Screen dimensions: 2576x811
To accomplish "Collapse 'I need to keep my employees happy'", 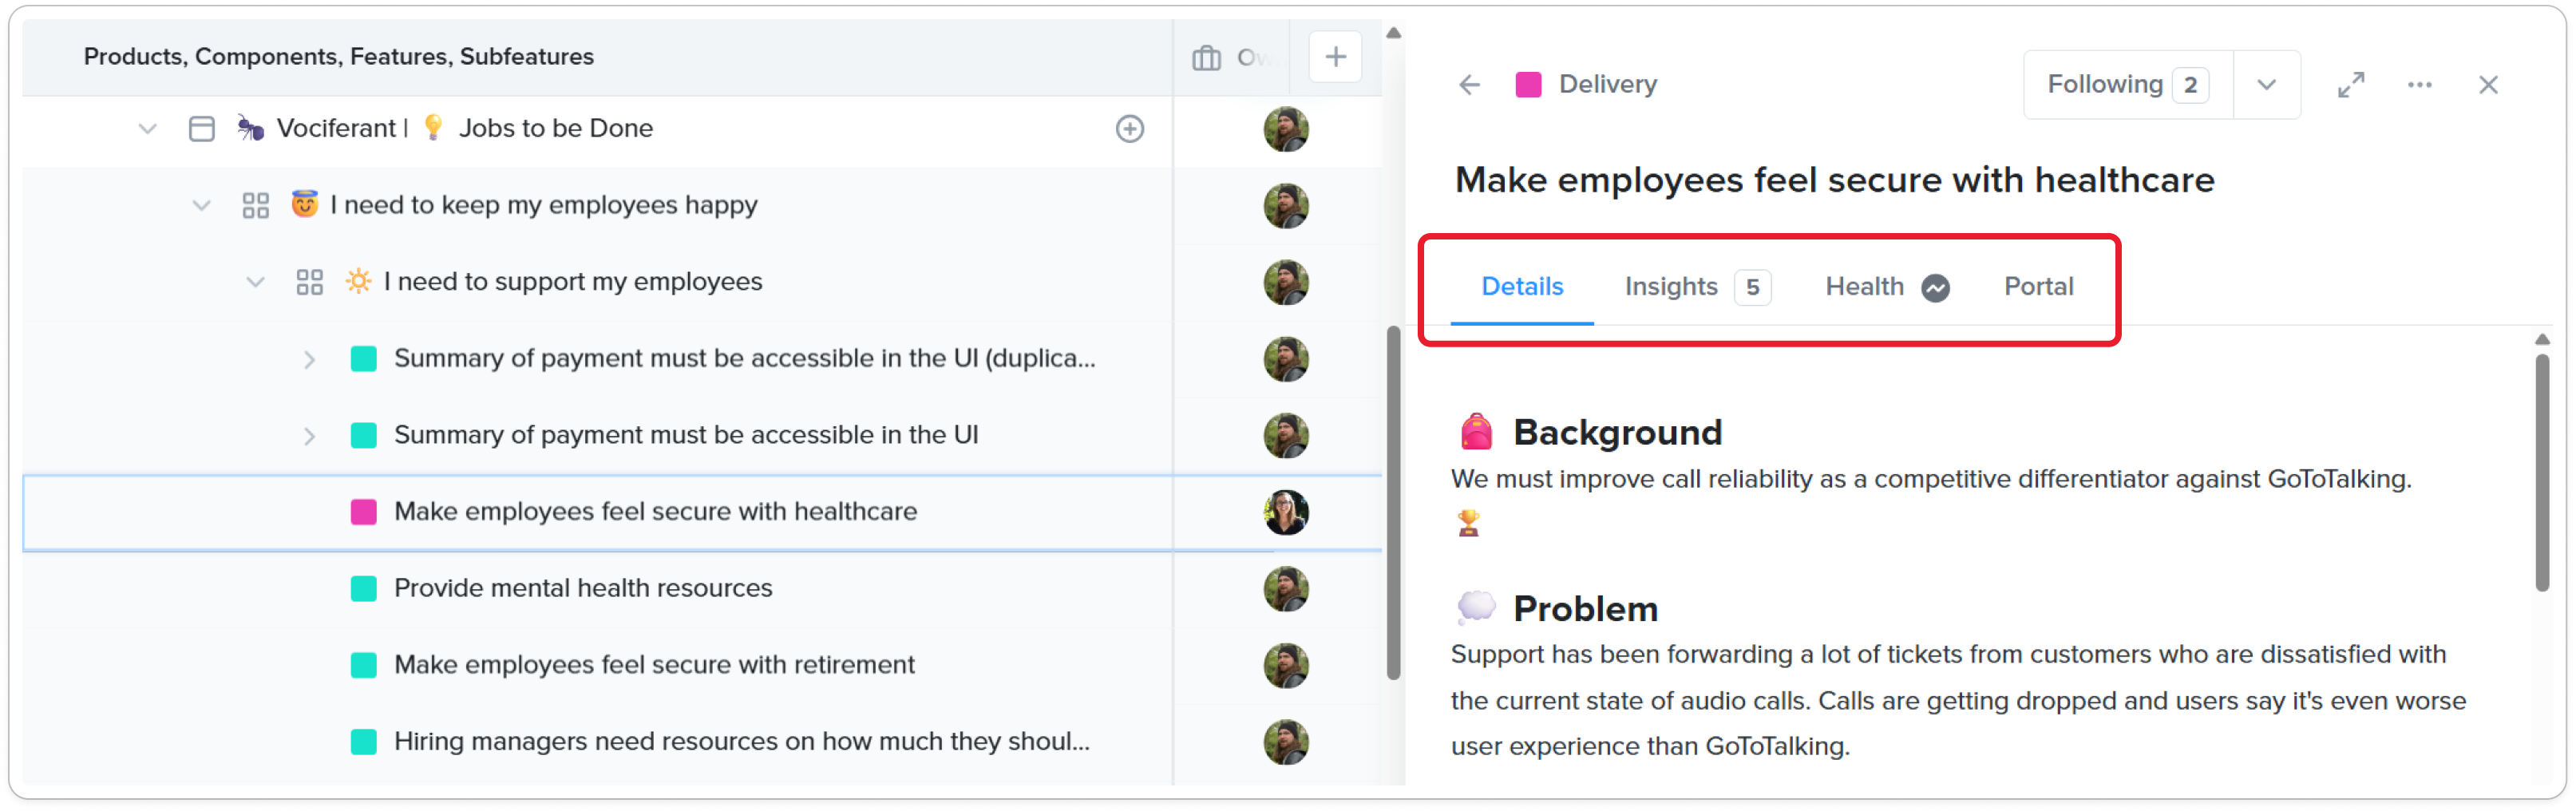I will [202, 206].
